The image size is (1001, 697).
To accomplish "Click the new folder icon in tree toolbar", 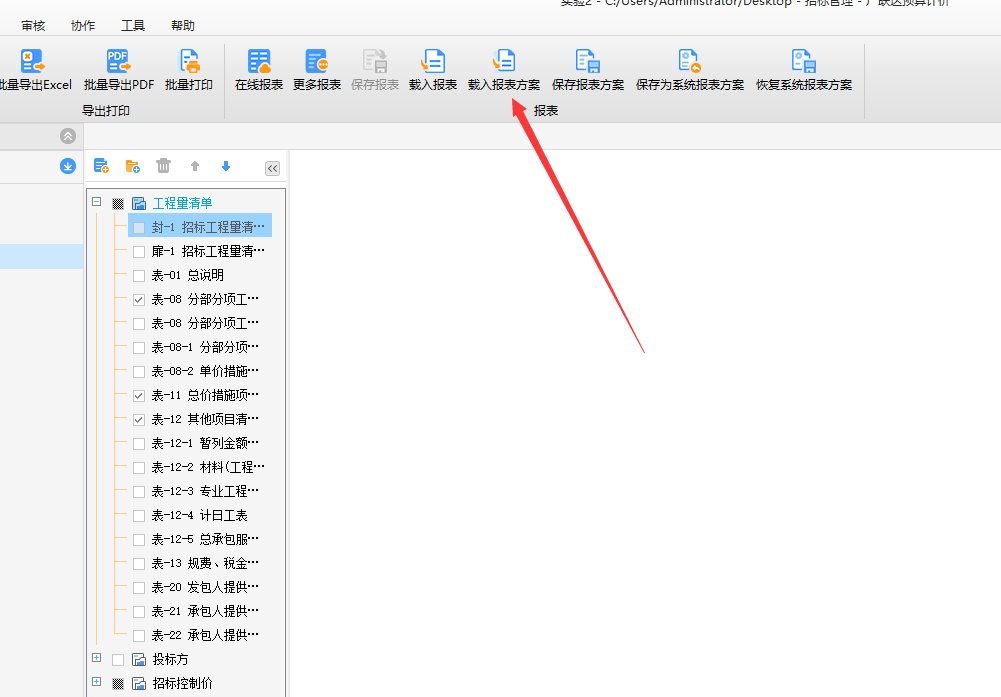I will point(131,166).
